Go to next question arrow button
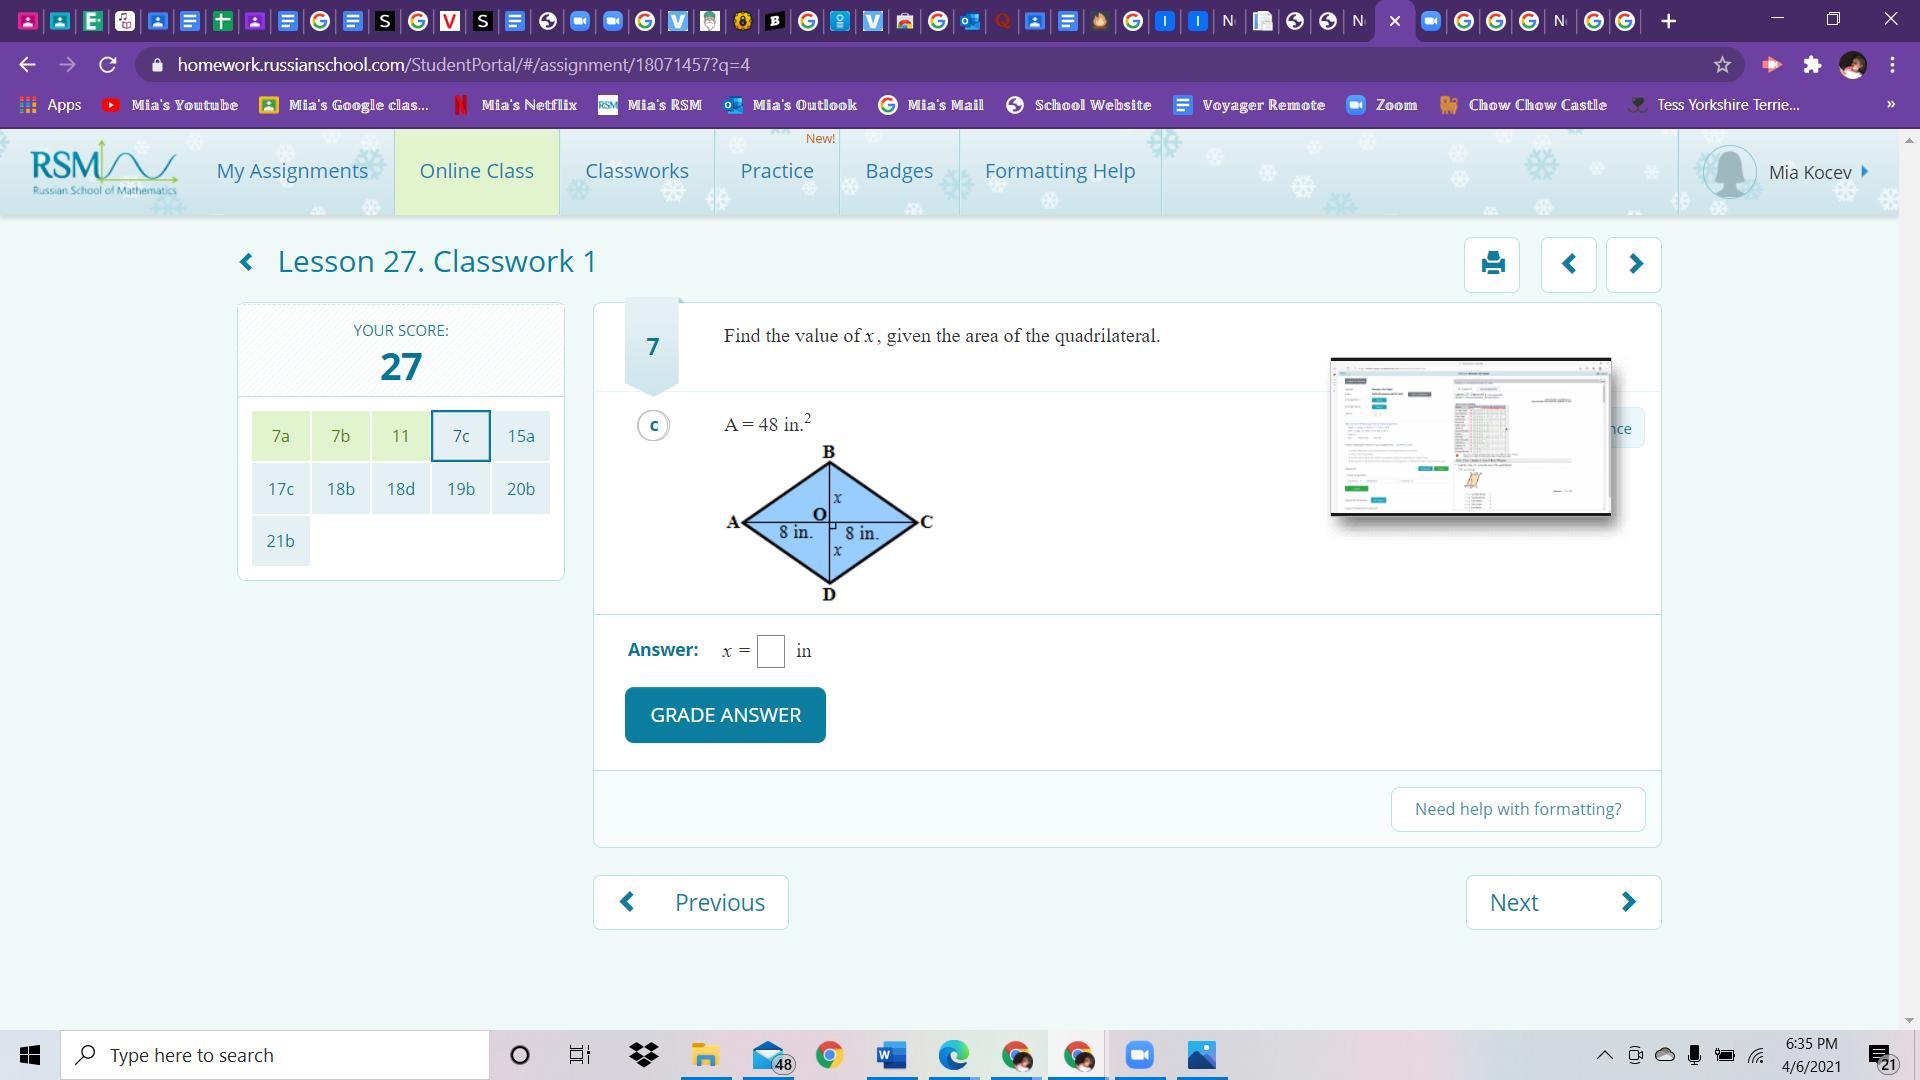Screen dimensions: 1920x1080 pos(1634,264)
